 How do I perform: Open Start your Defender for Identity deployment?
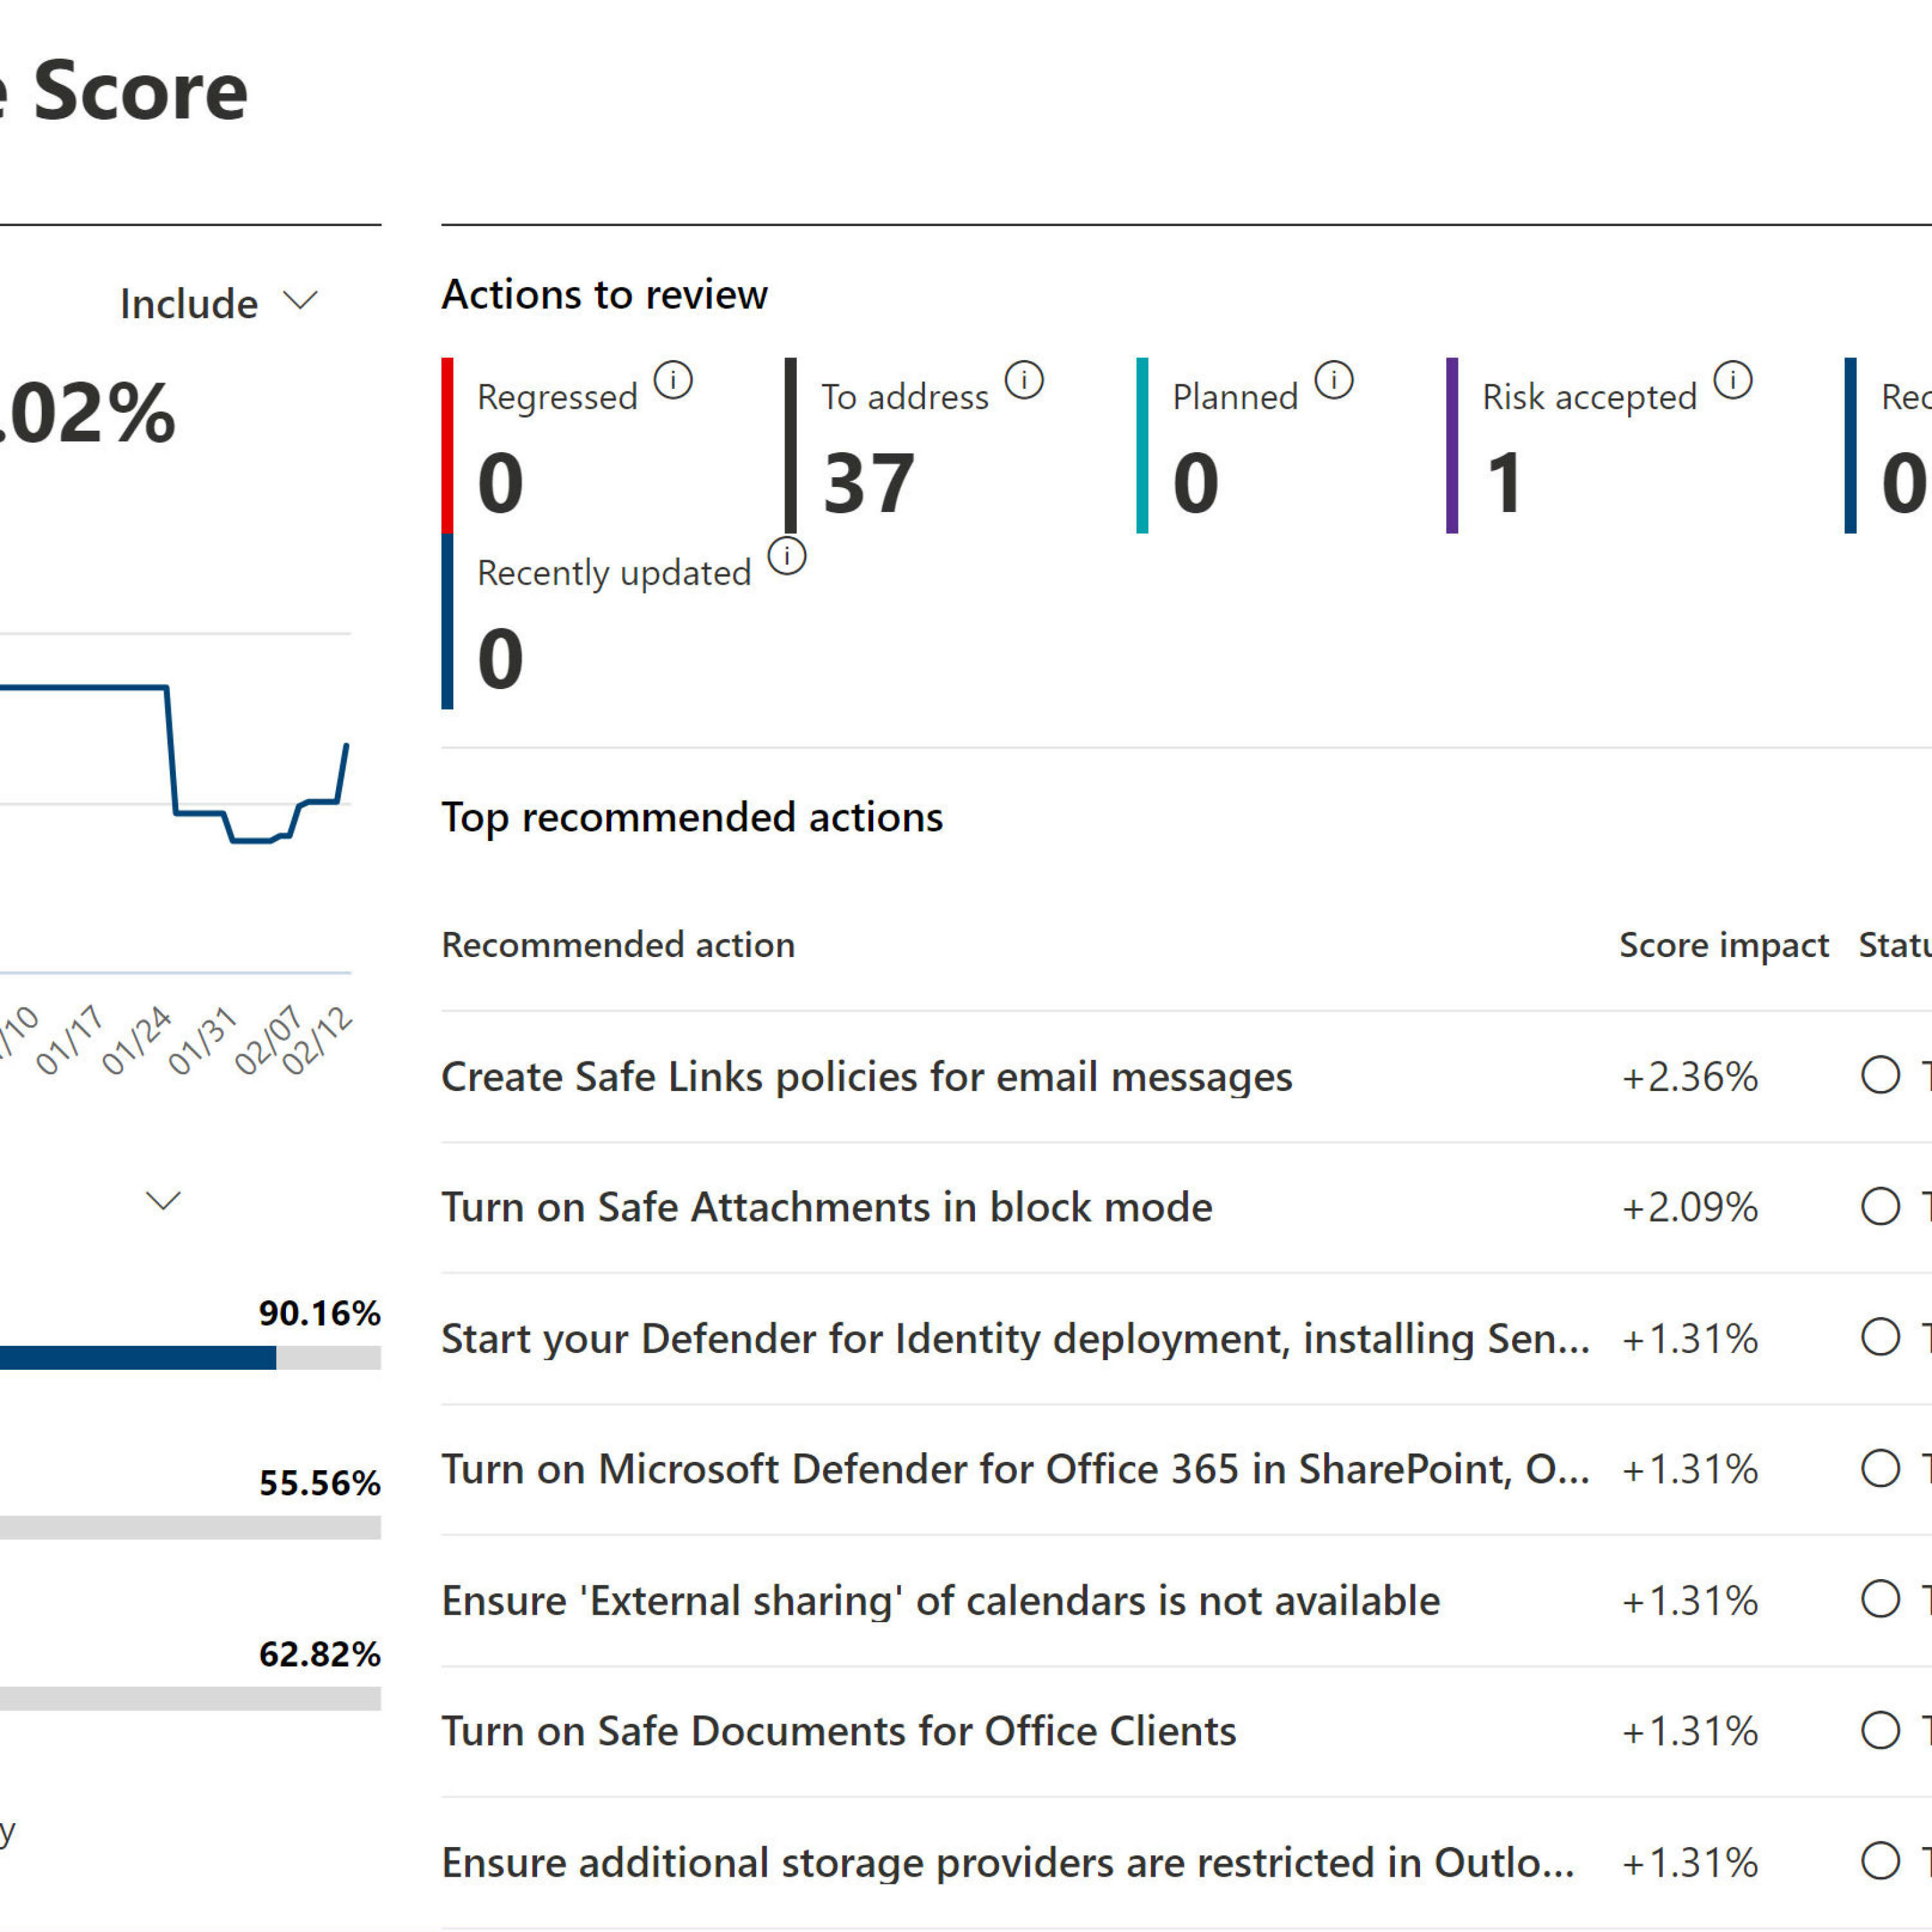(1014, 1339)
